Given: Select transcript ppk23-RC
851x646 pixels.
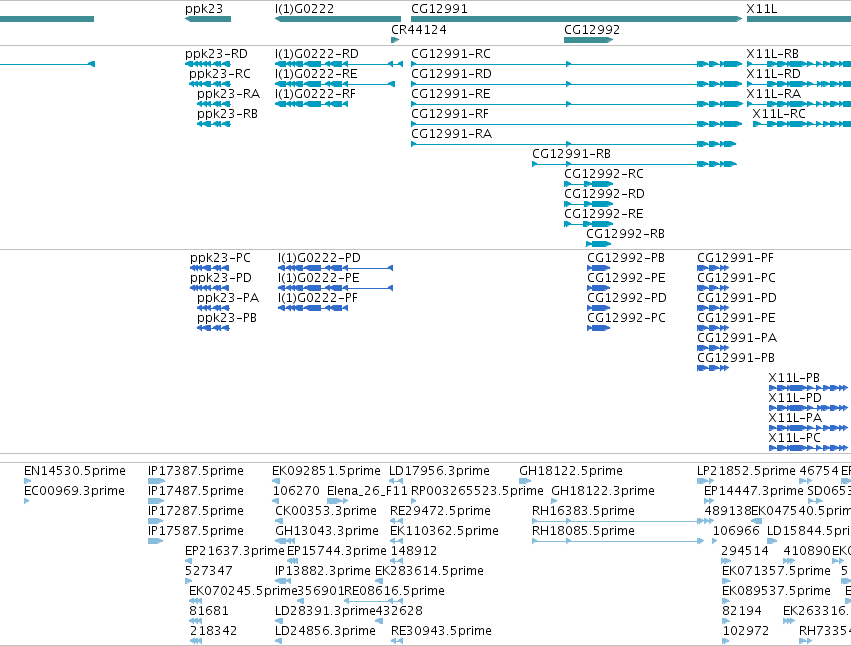Looking at the screenshot, I should [x=220, y=74].
